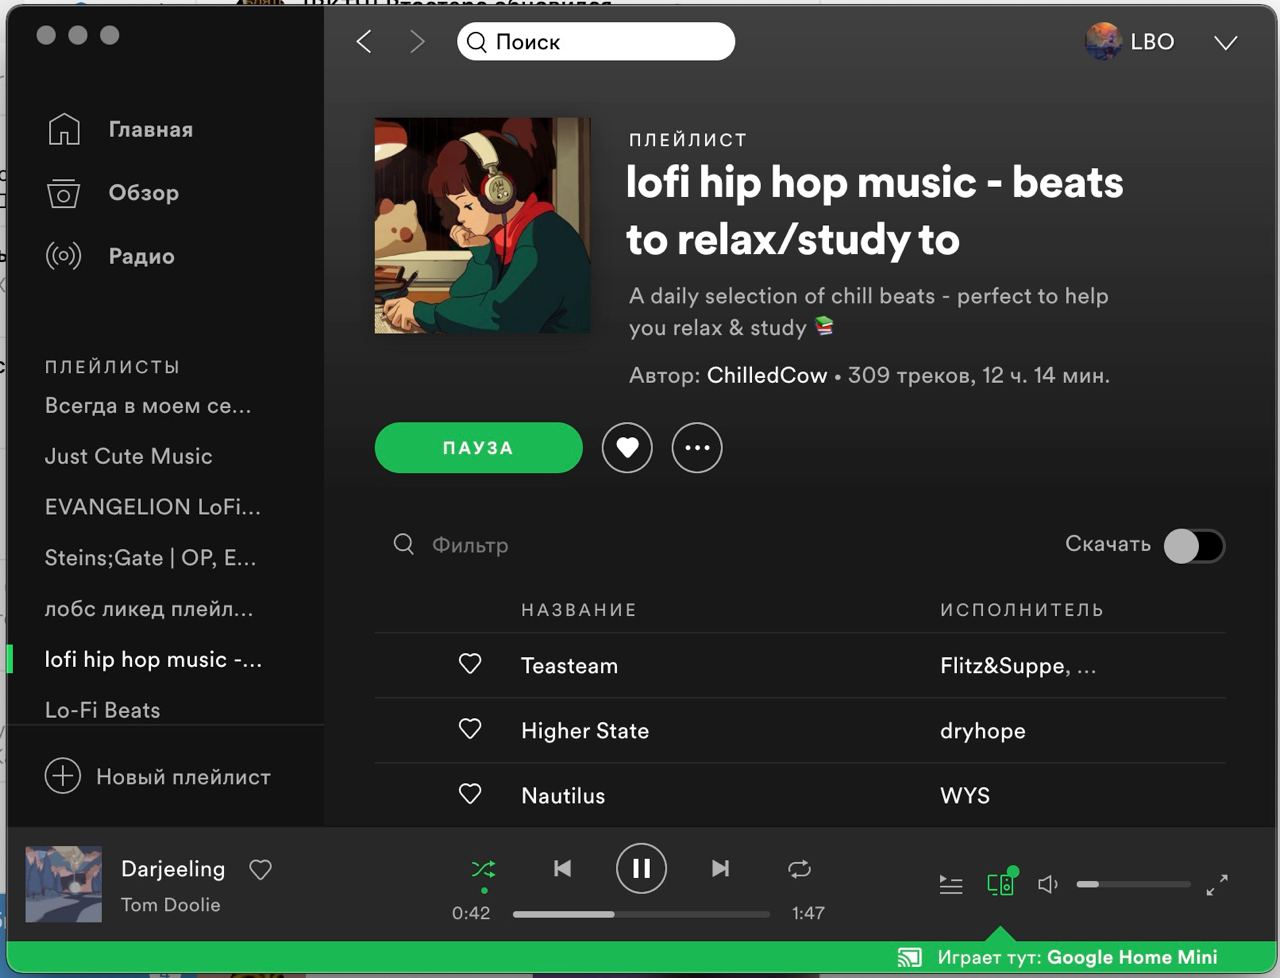Image resolution: width=1280 pixels, height=978 pixels.
Task: Click the Фильтр magnifier icon
Action: [404, 544]
